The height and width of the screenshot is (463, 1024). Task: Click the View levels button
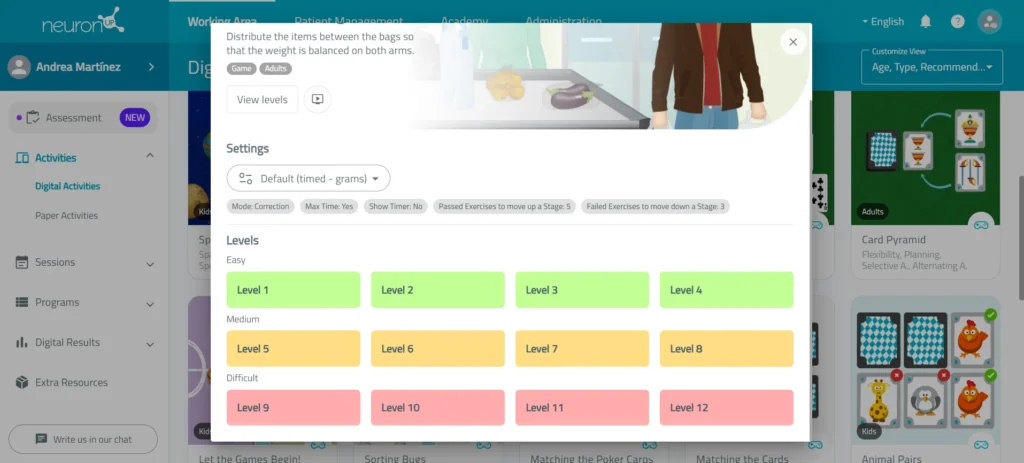[262, 99]
